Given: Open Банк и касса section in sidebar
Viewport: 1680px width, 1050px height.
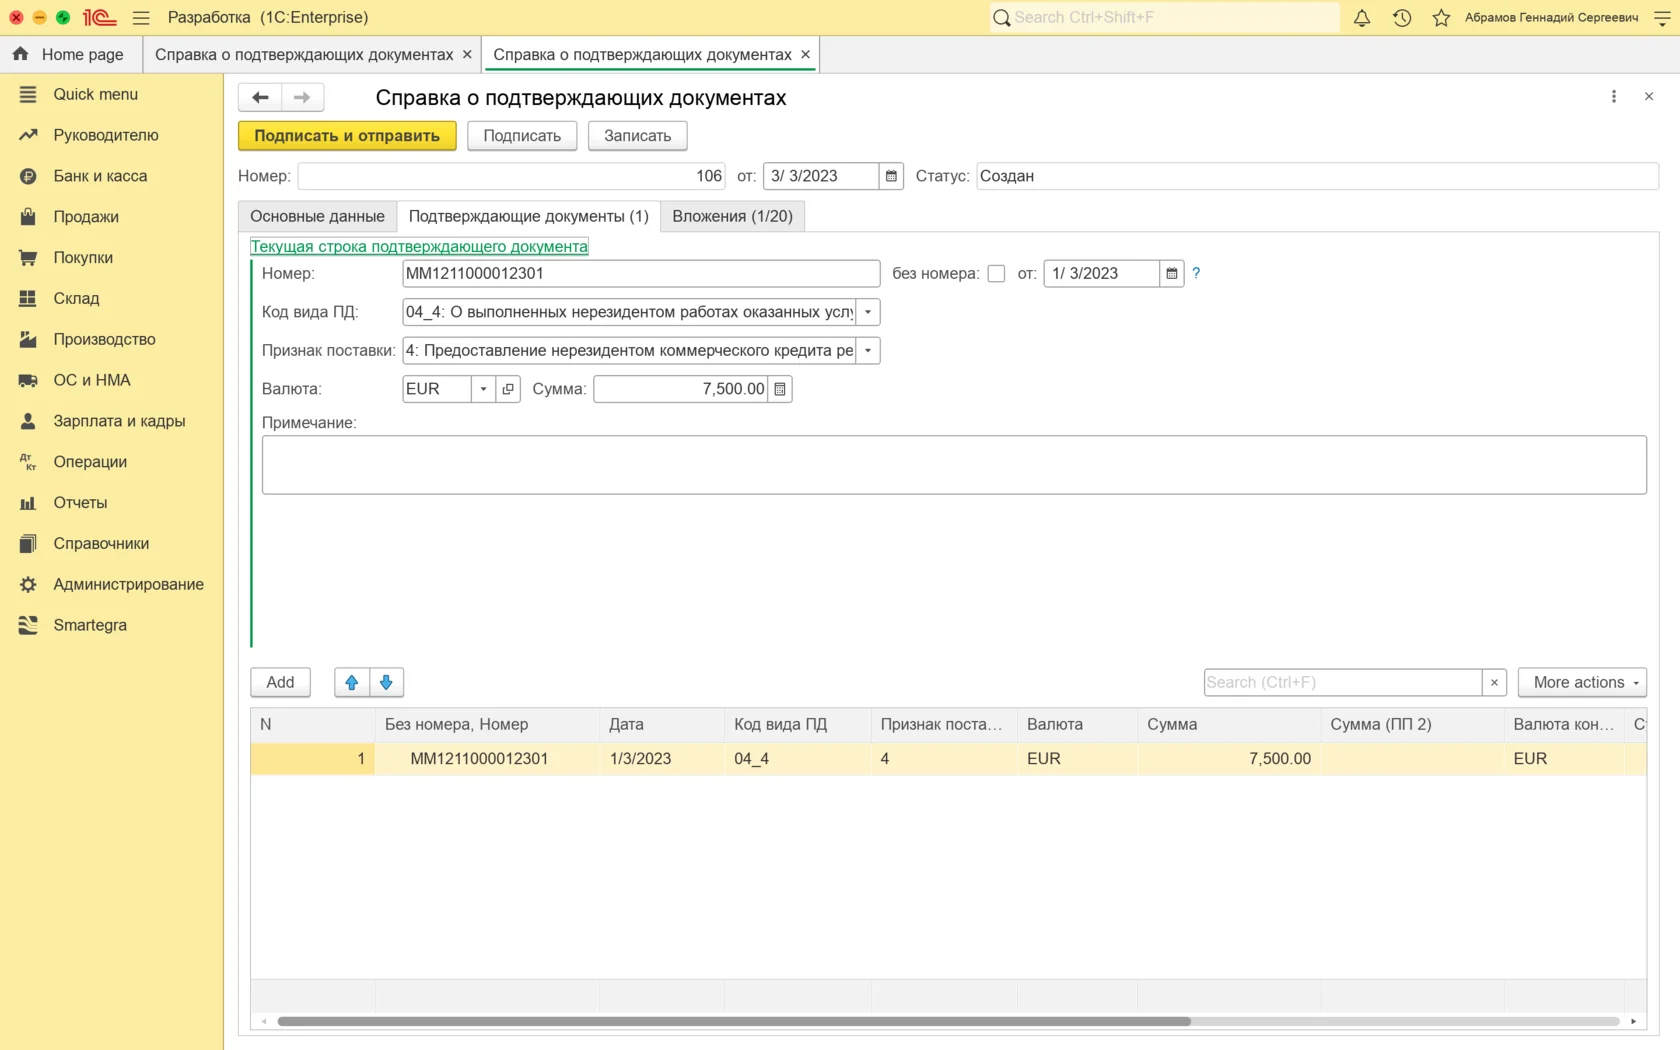Looking at the screenshot, I should (100, 176).
